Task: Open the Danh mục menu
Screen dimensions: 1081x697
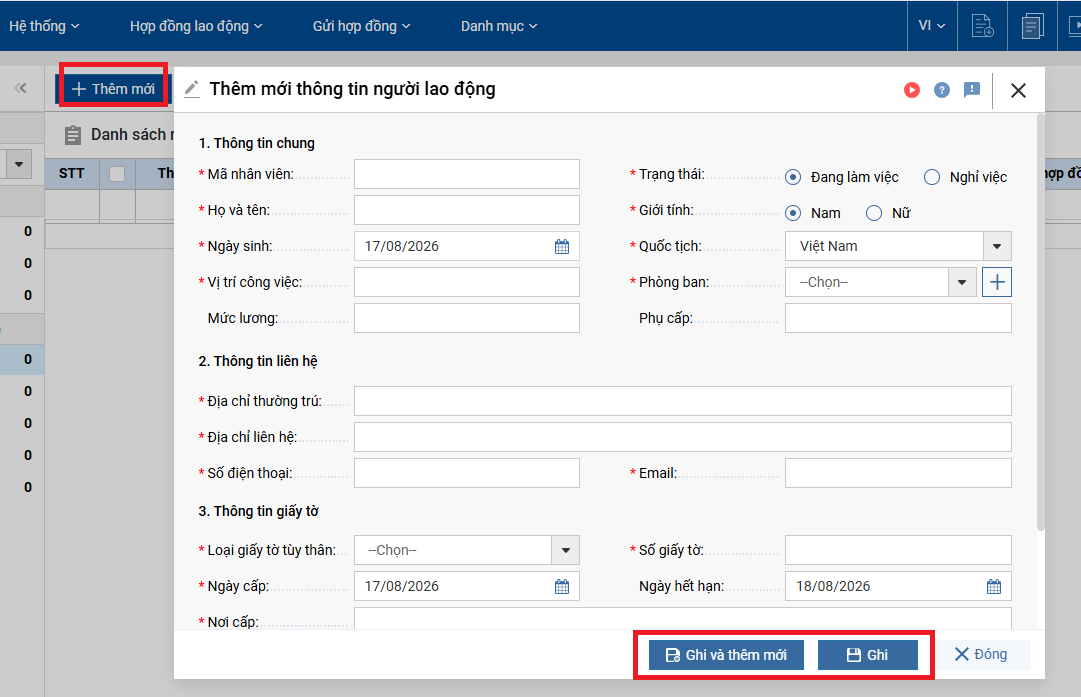Action: click(498, 26)
